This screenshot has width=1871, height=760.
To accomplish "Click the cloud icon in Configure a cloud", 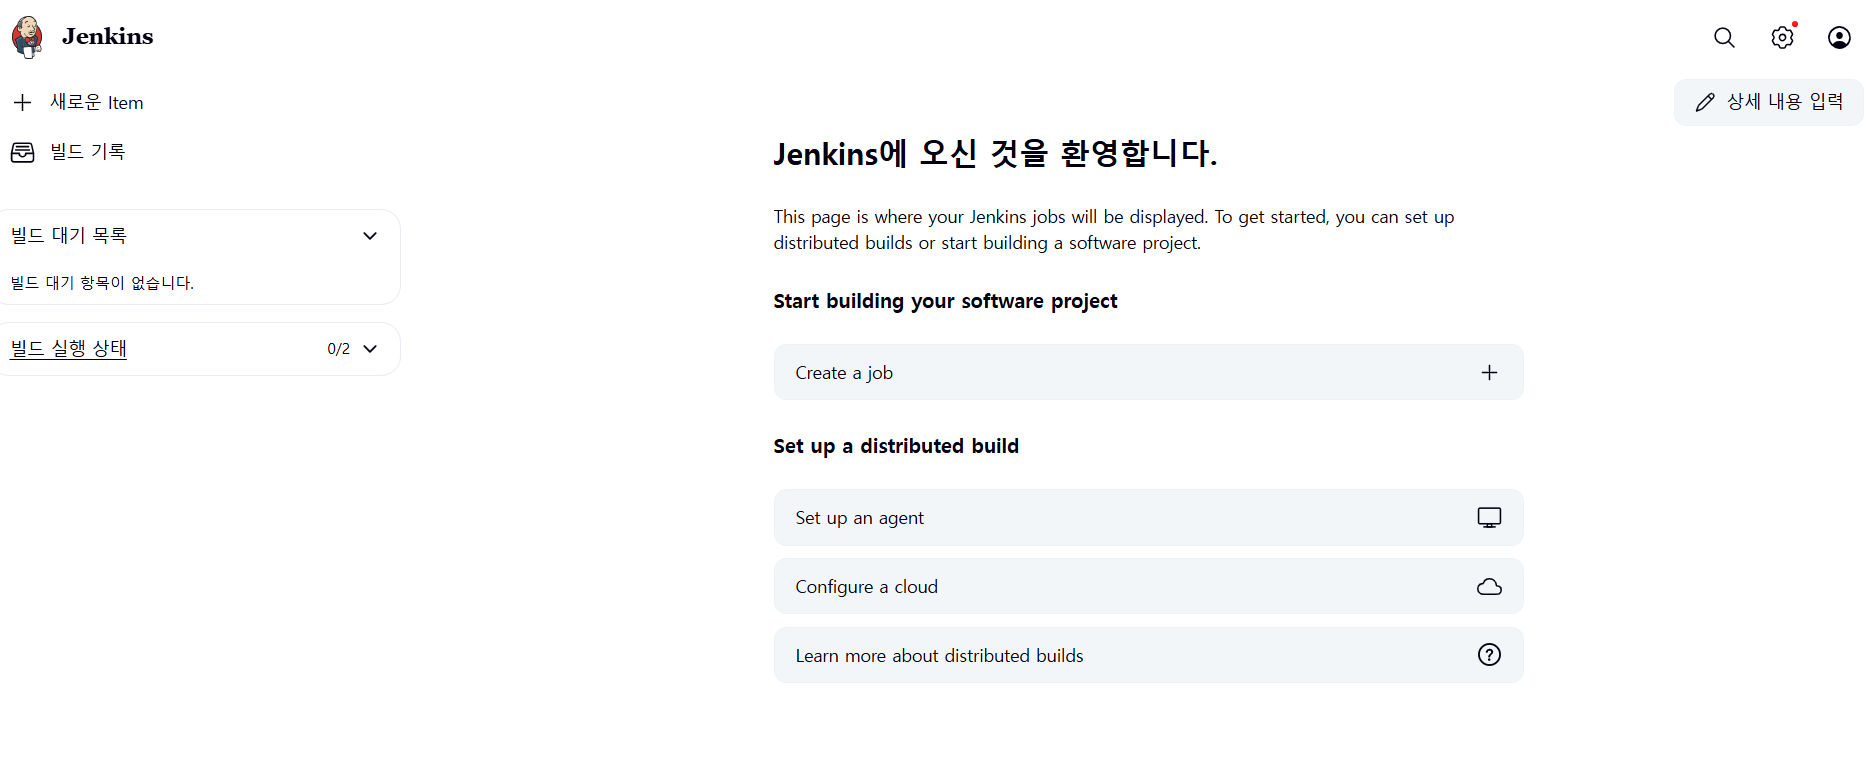I will click(x=1489, y=586).
